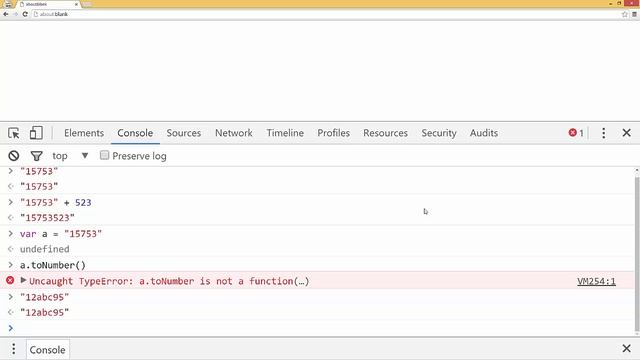Screen dimensions: 640x360
Task: Click the undefined result line
Action: click(x=44, y=249)
